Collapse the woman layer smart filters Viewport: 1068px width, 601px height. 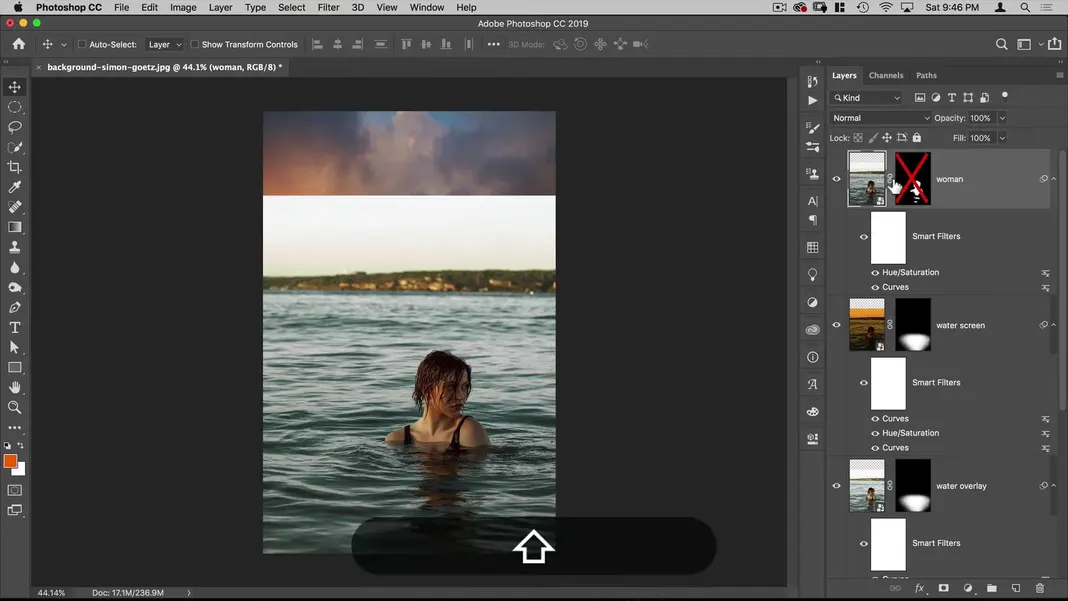(x=1054, y=179)
